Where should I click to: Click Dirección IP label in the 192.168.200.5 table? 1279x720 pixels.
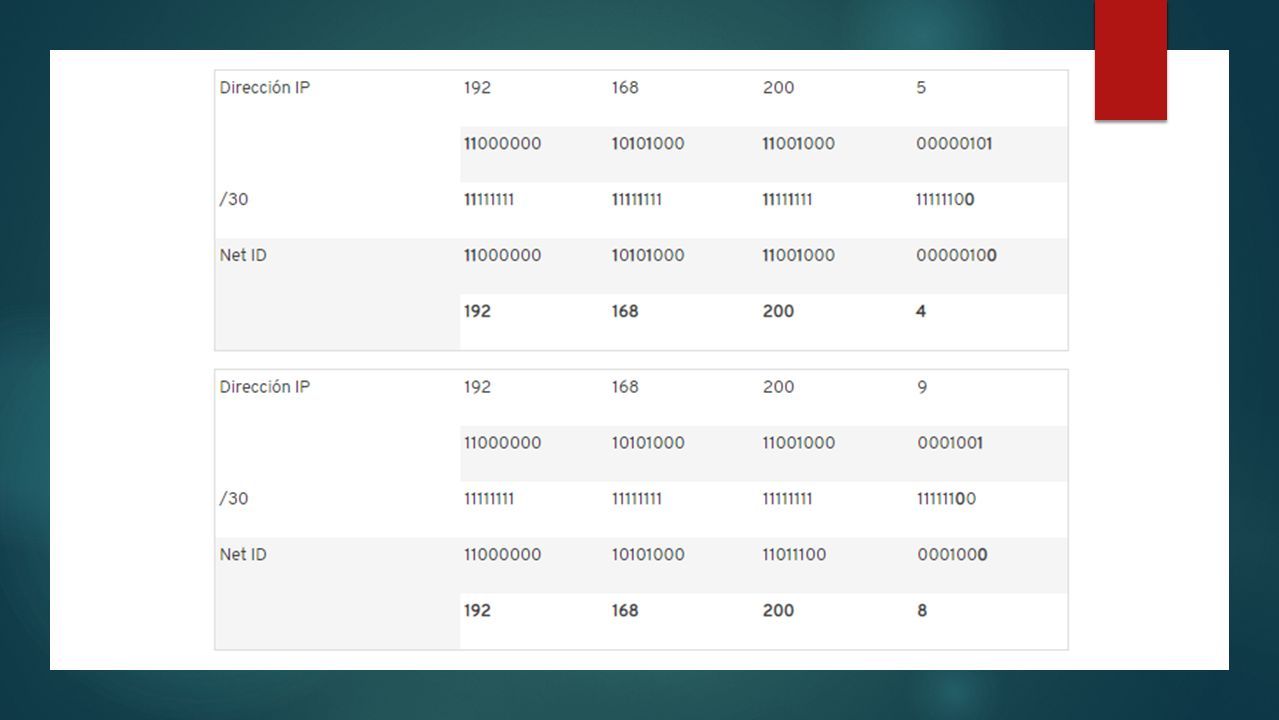coord(265,88)
